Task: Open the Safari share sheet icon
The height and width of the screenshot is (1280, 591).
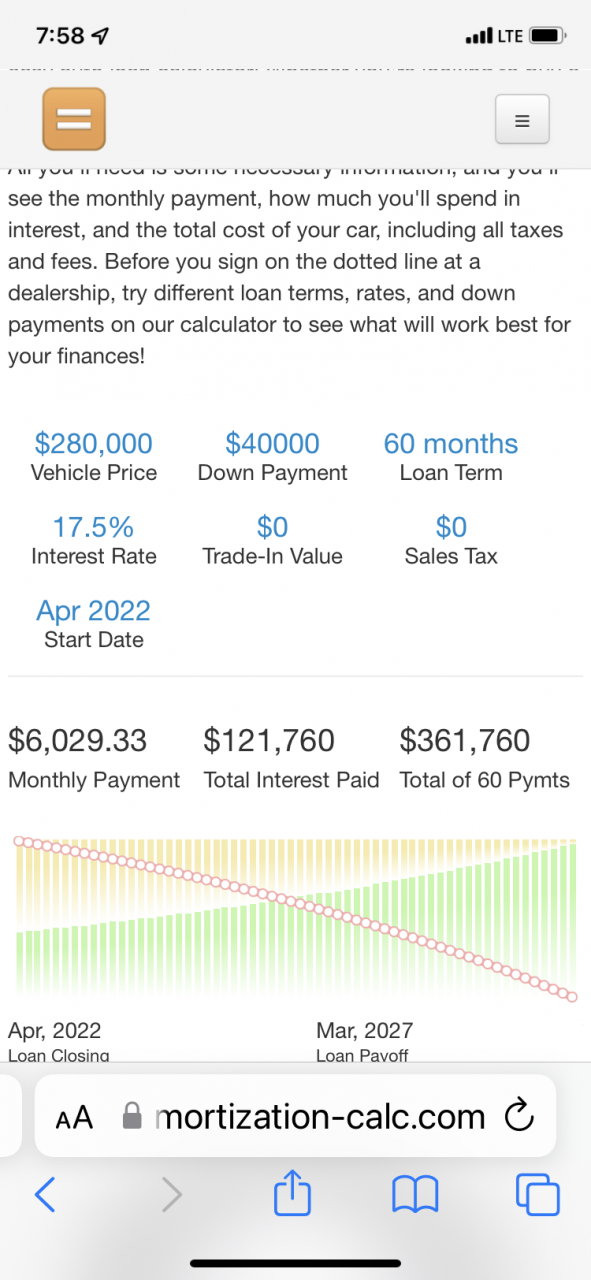Action: [293, 1192]
